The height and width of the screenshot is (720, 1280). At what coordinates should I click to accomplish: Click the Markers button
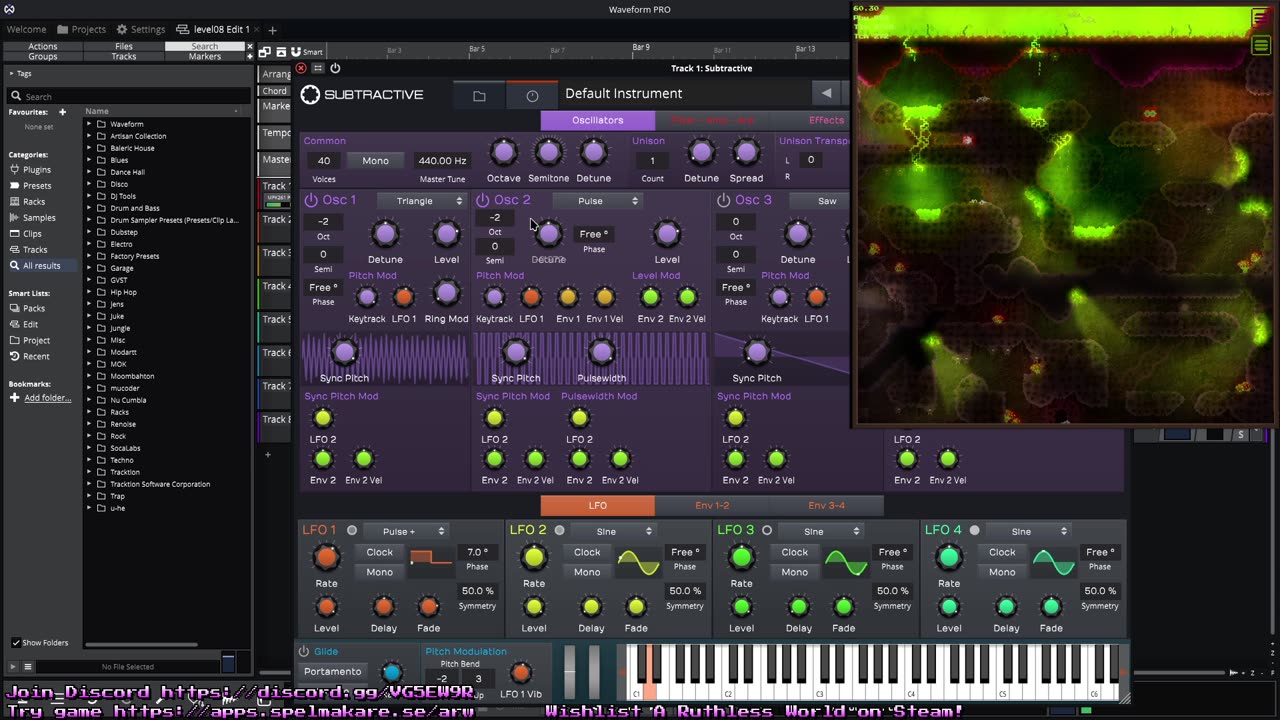[x=205, y=57]
